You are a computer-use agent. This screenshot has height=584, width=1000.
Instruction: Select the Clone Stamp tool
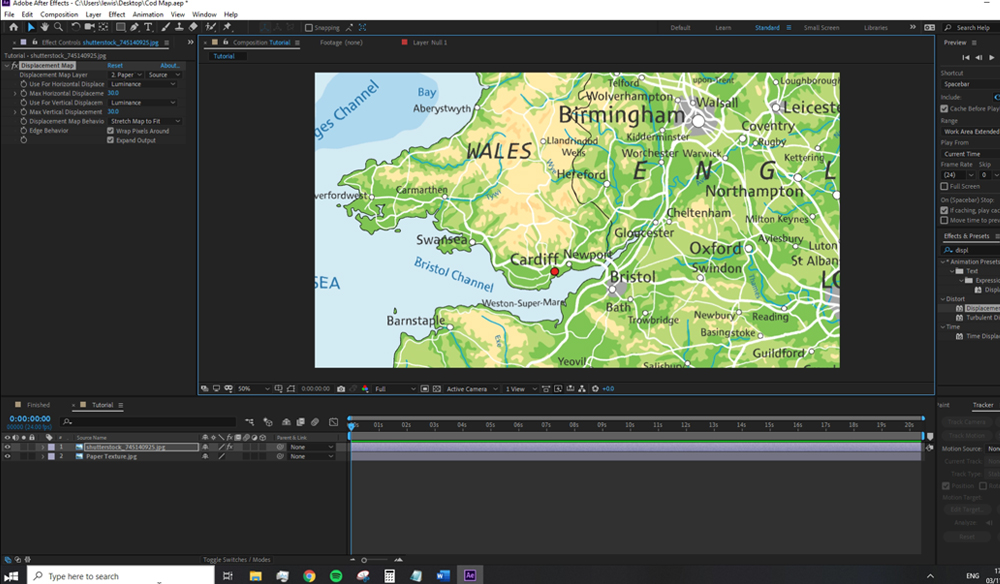coord(179,27)
